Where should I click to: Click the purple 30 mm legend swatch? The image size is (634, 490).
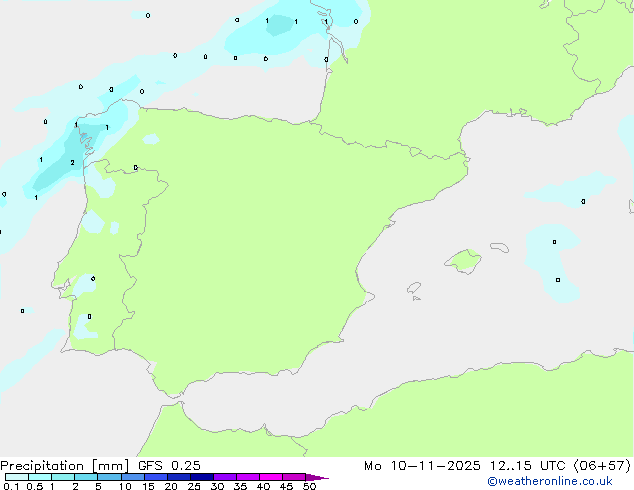coord(225,477)
